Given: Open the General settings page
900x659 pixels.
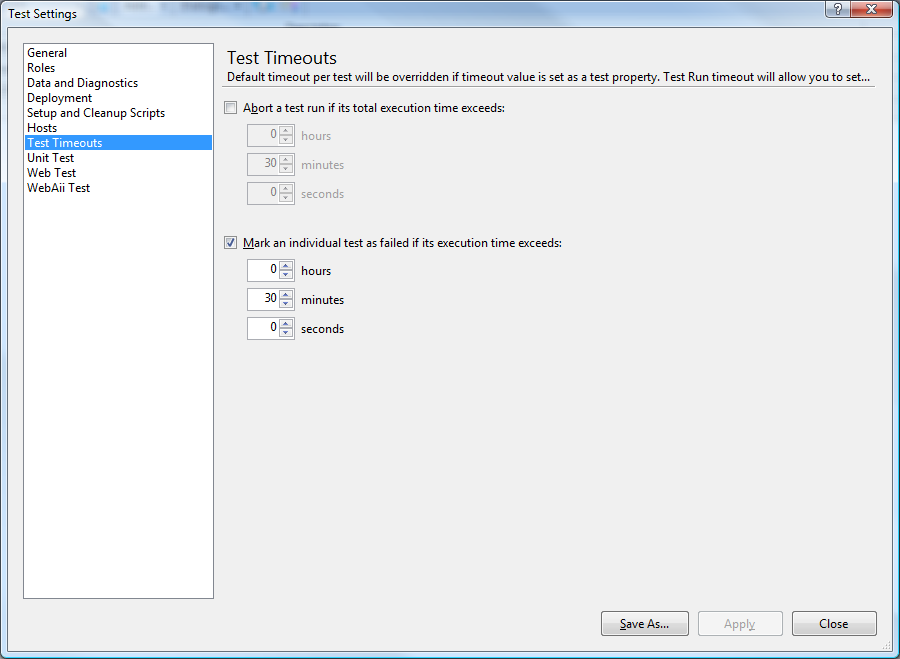Looking at the screenshot, I should coord(47,53).
